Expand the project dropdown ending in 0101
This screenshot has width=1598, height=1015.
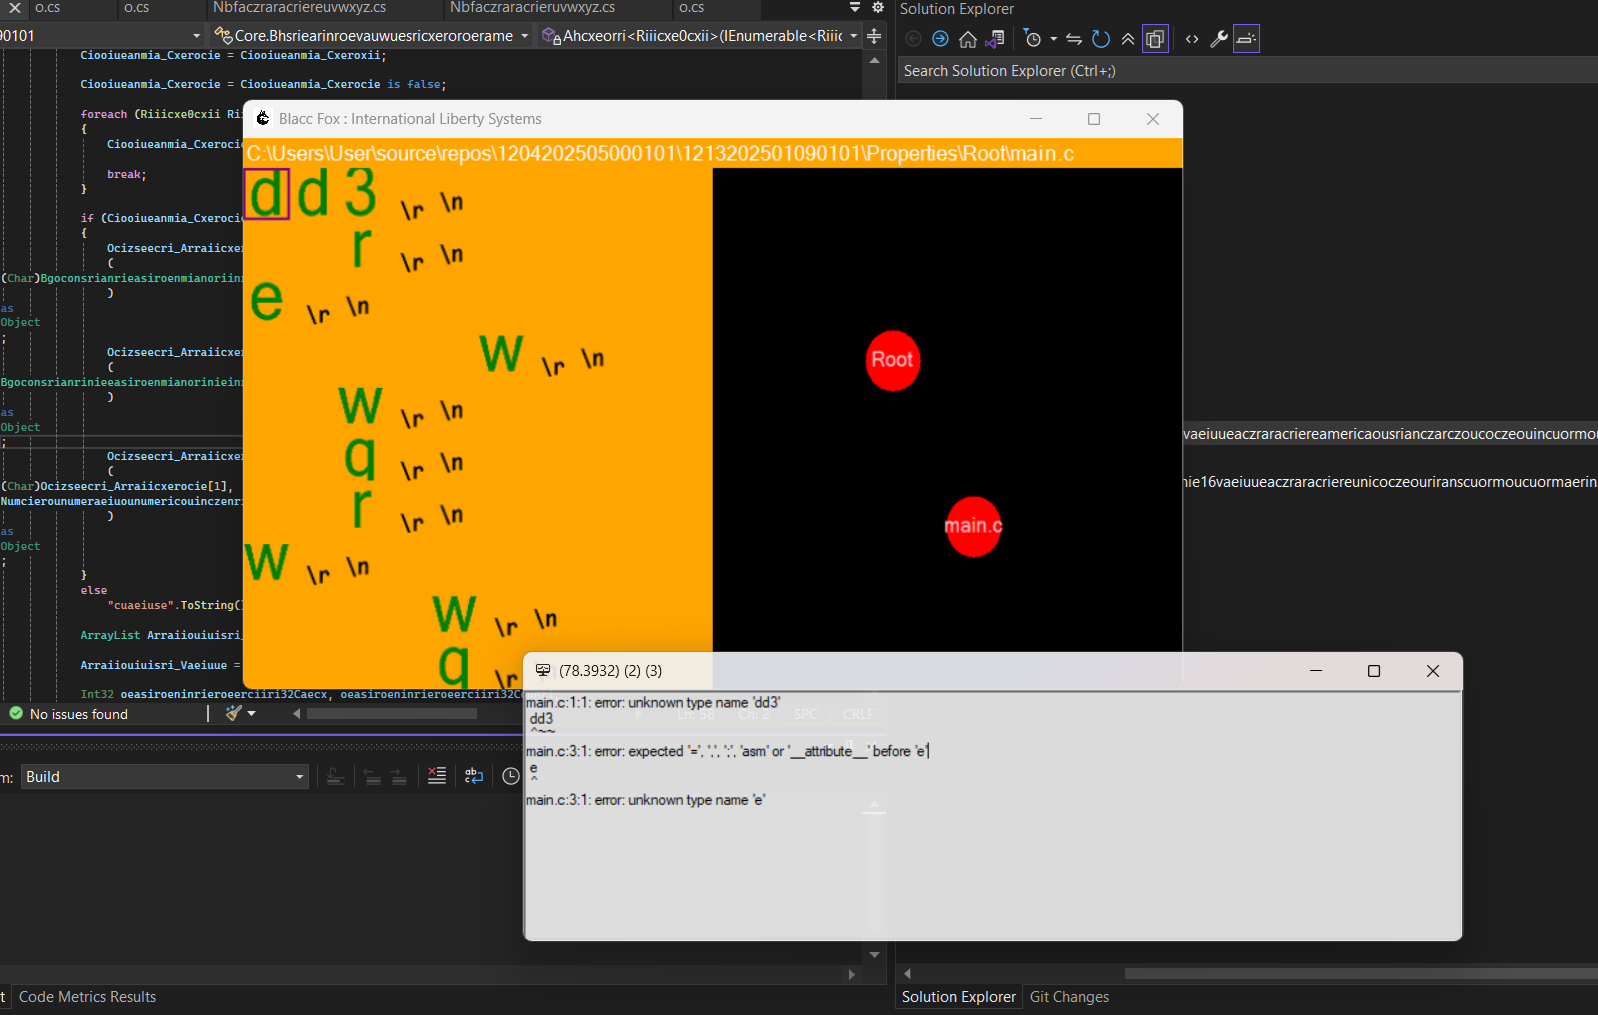(196, 36)
